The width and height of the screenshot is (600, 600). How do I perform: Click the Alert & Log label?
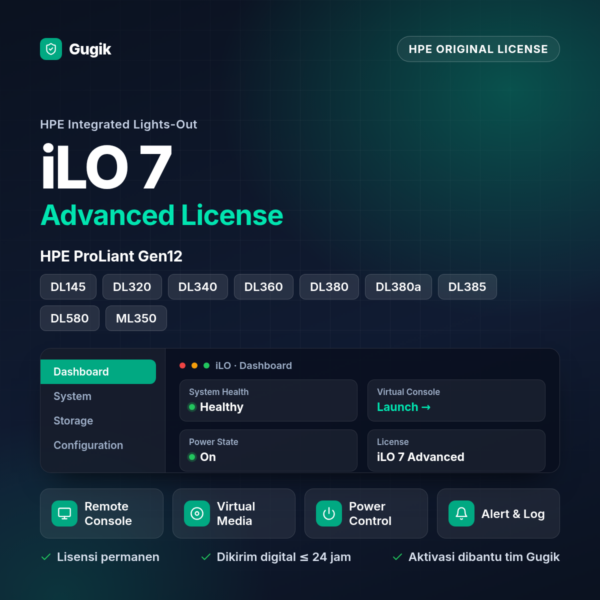513,514
